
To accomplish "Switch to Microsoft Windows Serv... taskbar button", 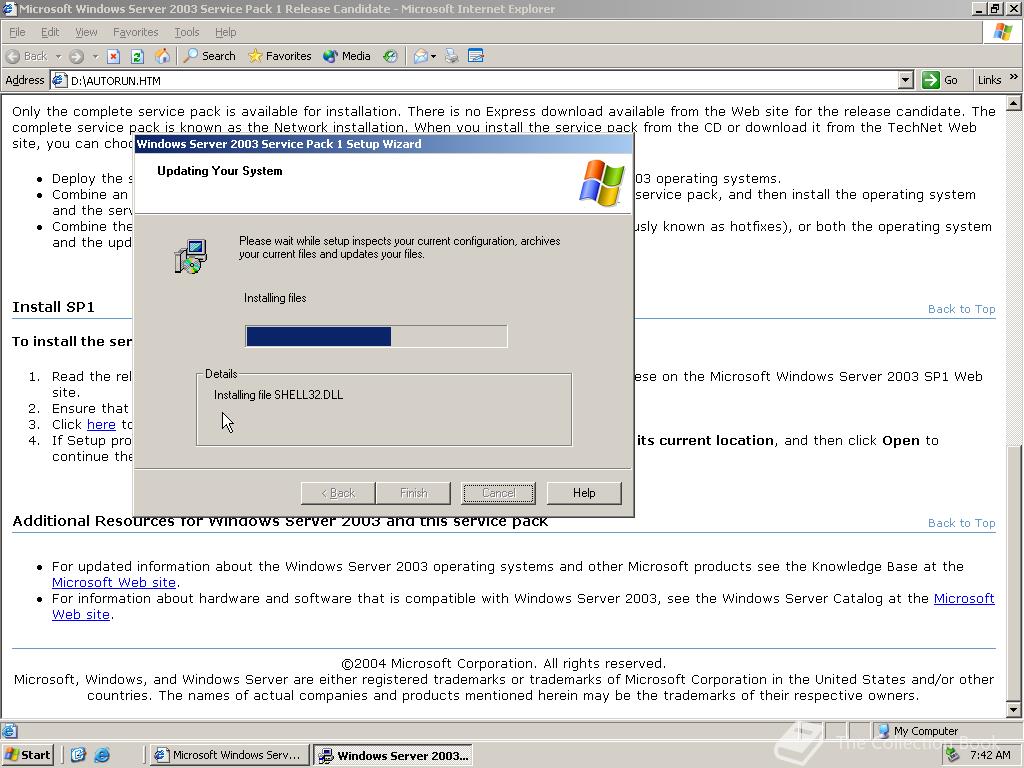I will (x=229, y=755).
